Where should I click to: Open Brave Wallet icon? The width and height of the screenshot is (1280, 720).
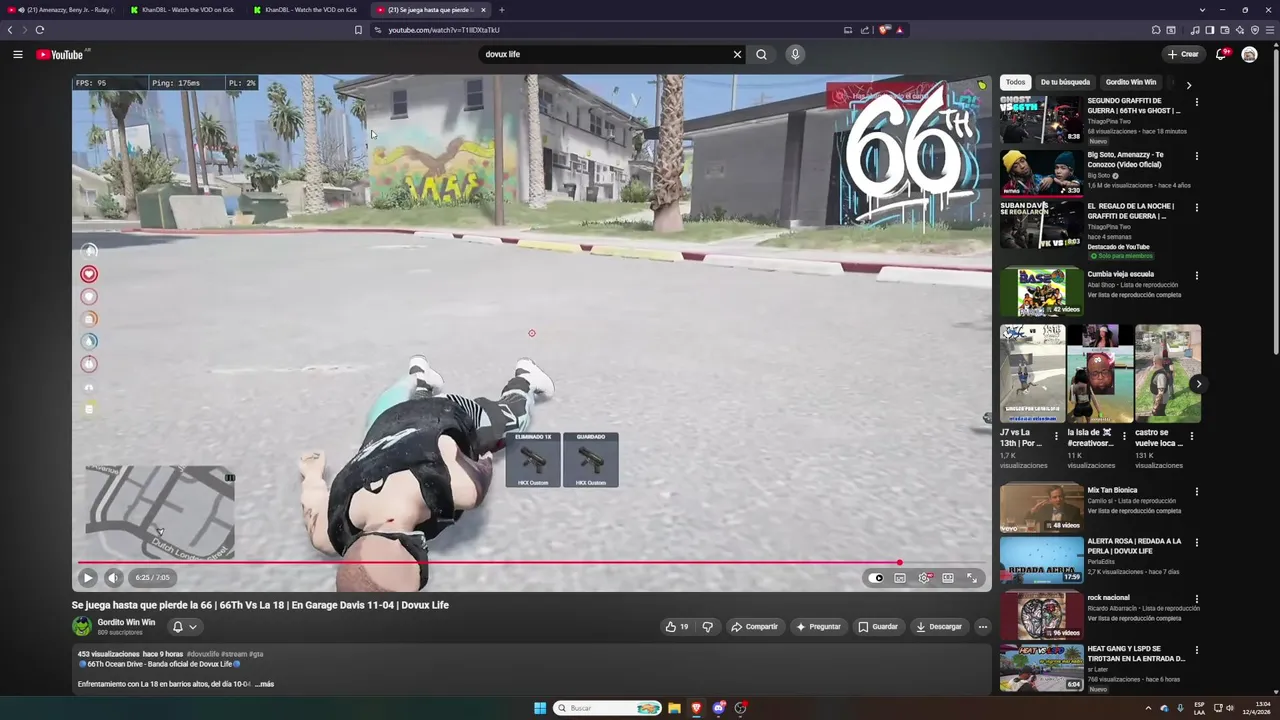(x=1225, y=30)
